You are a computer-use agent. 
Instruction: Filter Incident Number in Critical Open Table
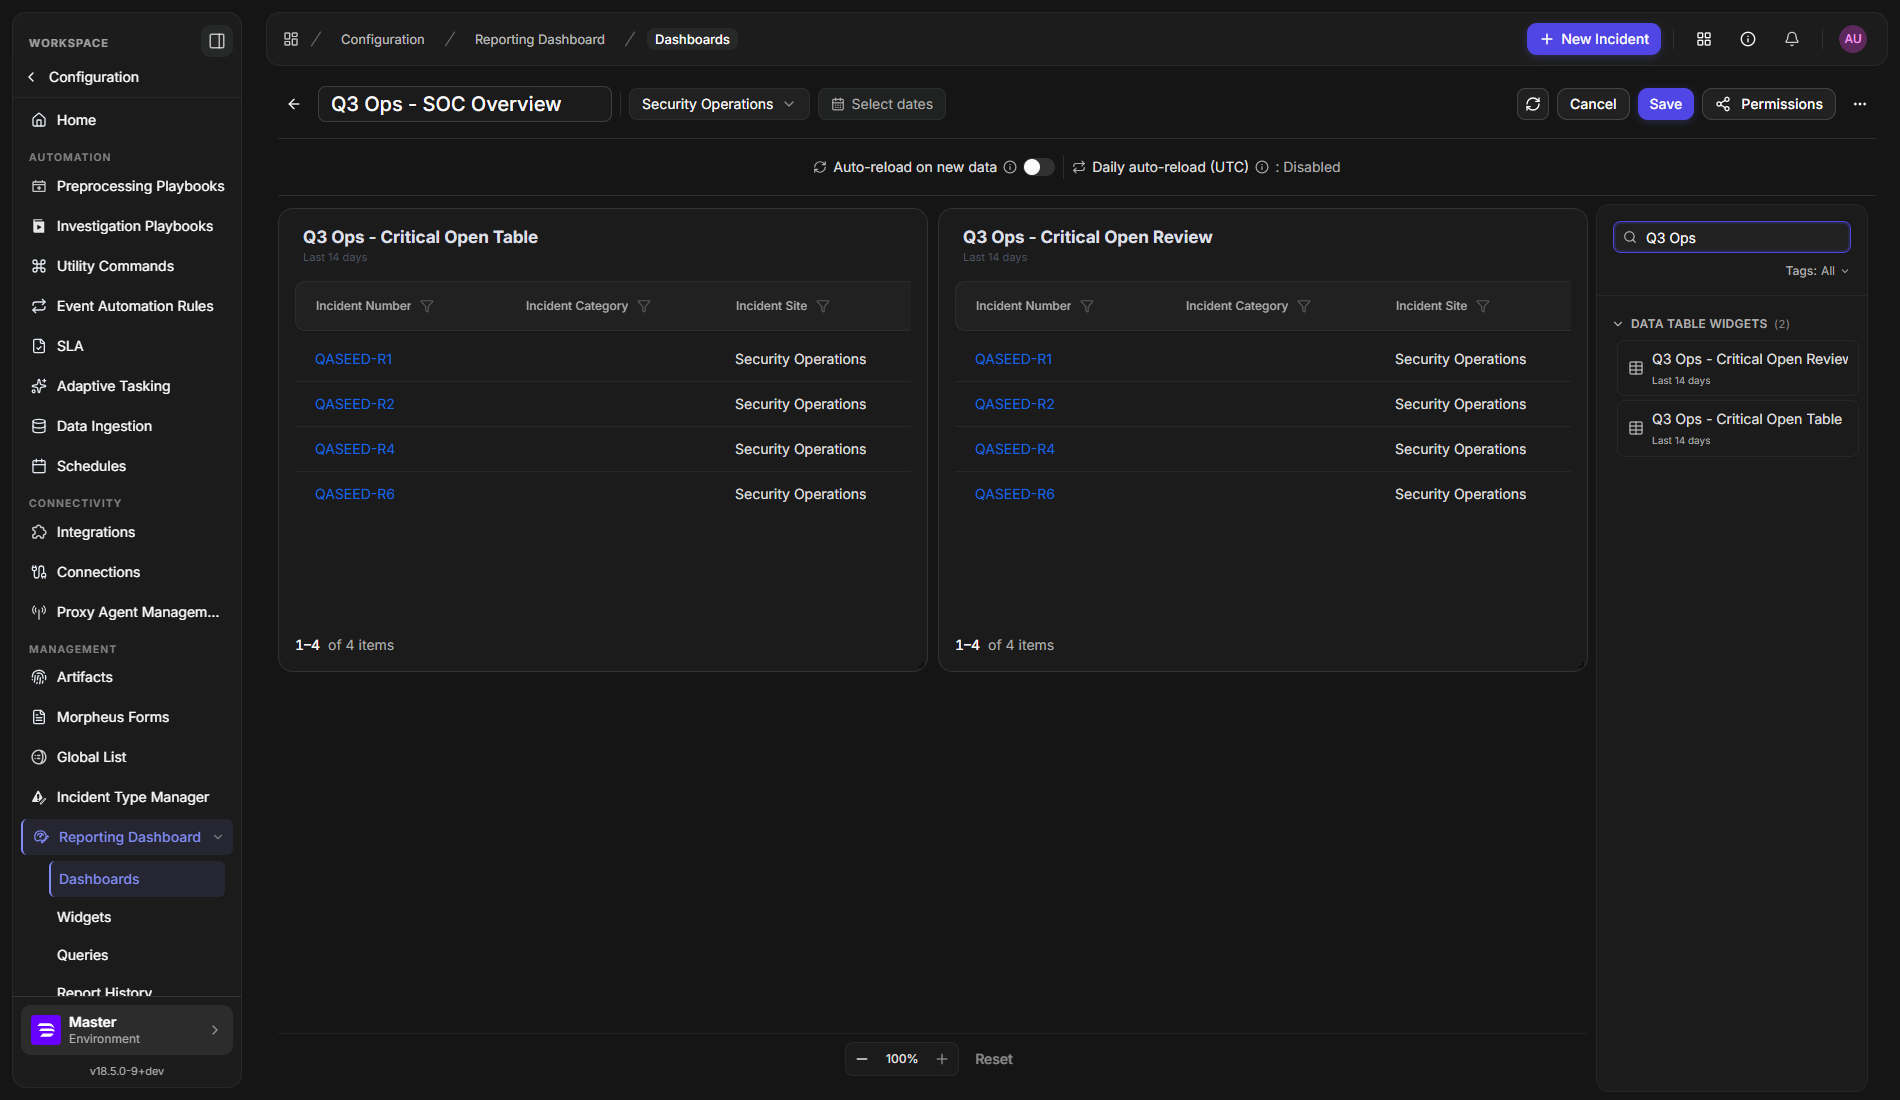[x=427, y=306]
